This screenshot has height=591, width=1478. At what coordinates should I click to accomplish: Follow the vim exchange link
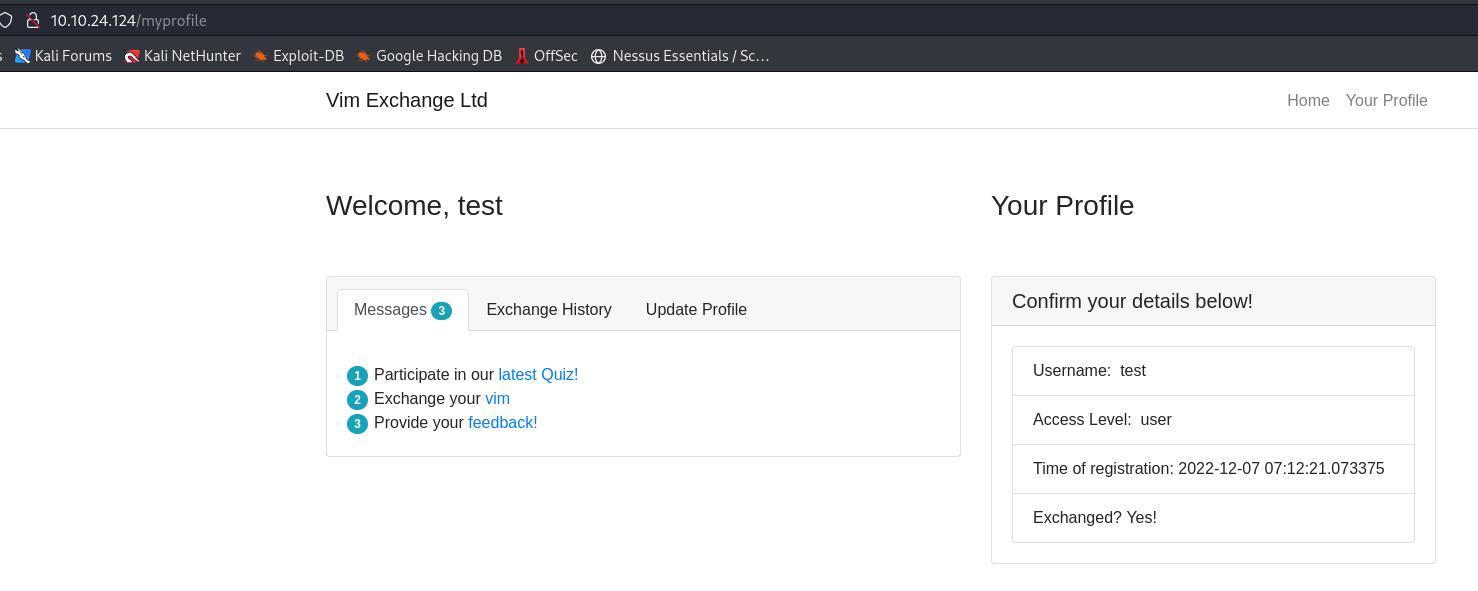click(497, 399)
